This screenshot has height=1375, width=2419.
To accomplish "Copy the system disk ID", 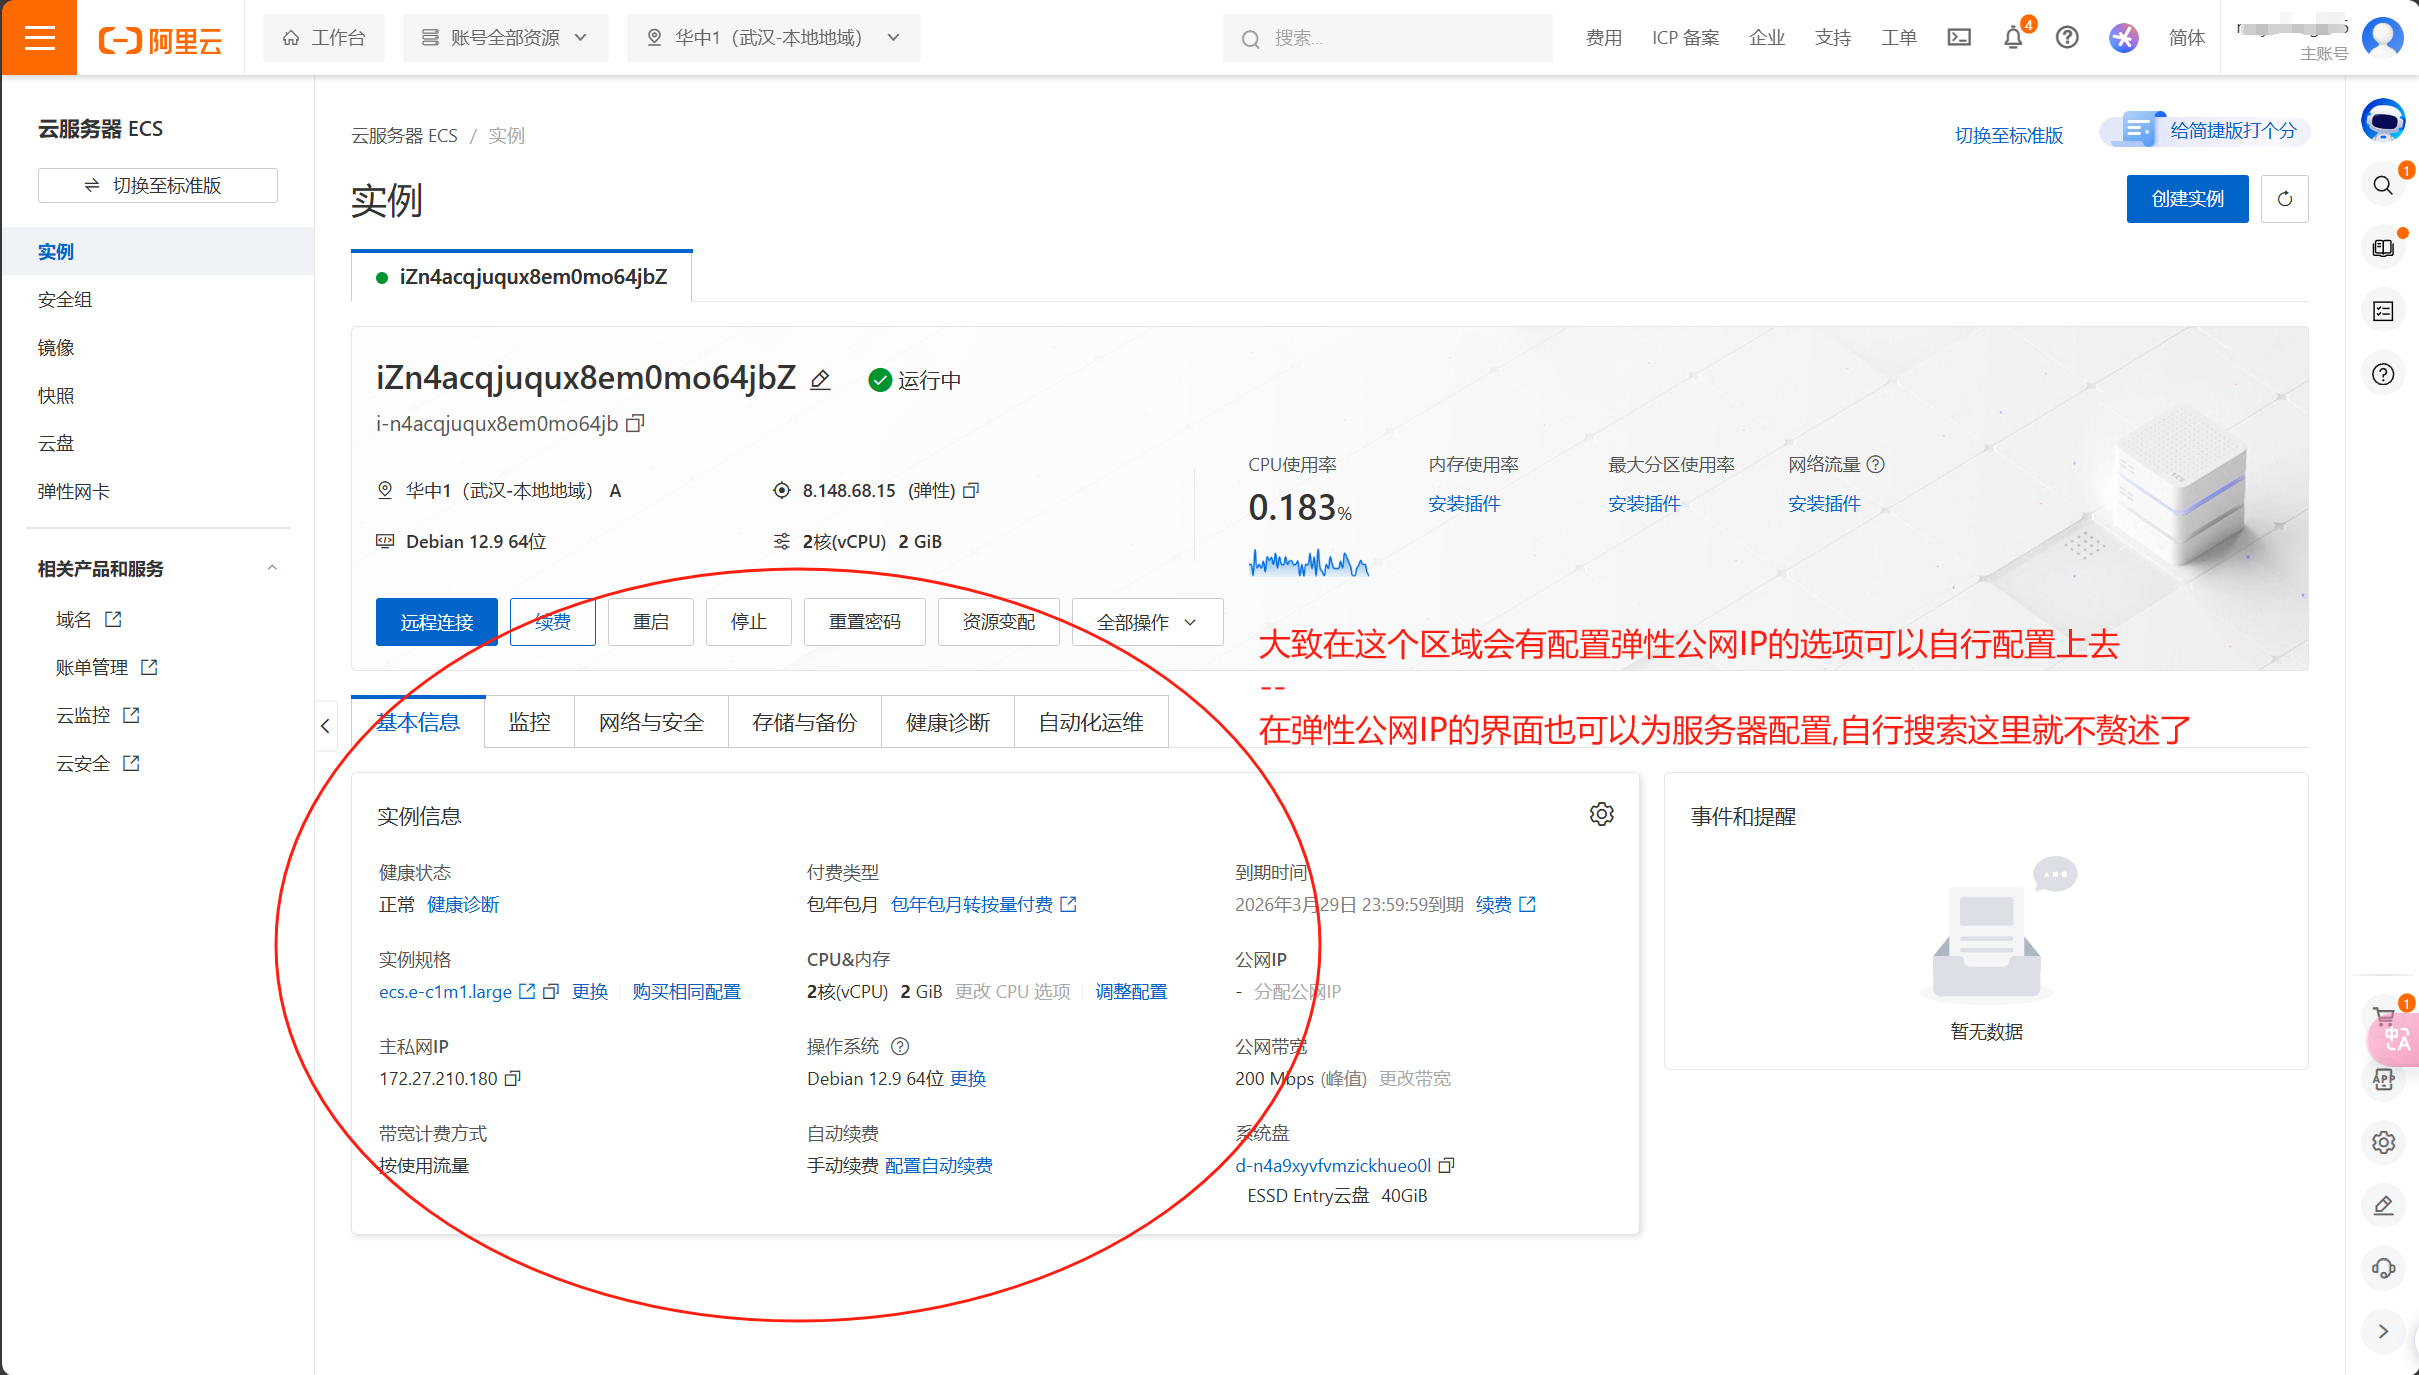I will (x=1446, y=1166).
